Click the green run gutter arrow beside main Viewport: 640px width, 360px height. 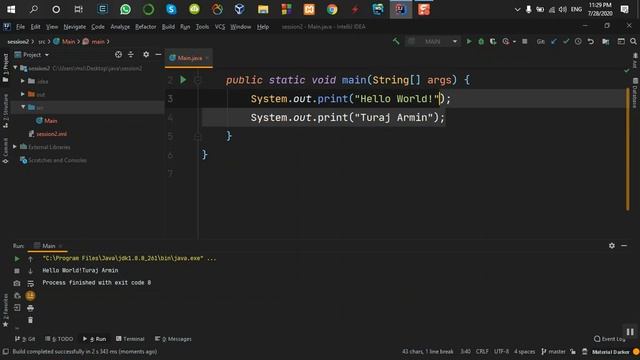[x=183, y=80]
